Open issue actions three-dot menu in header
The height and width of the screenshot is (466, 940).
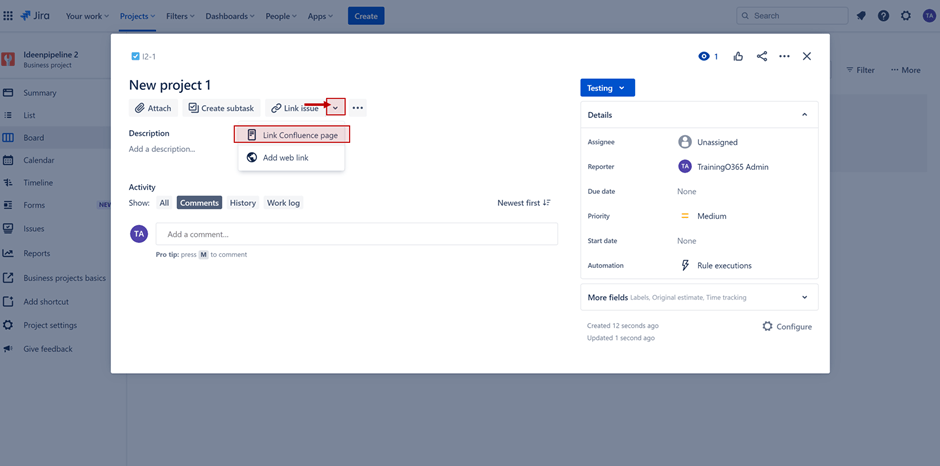(784, 56)
